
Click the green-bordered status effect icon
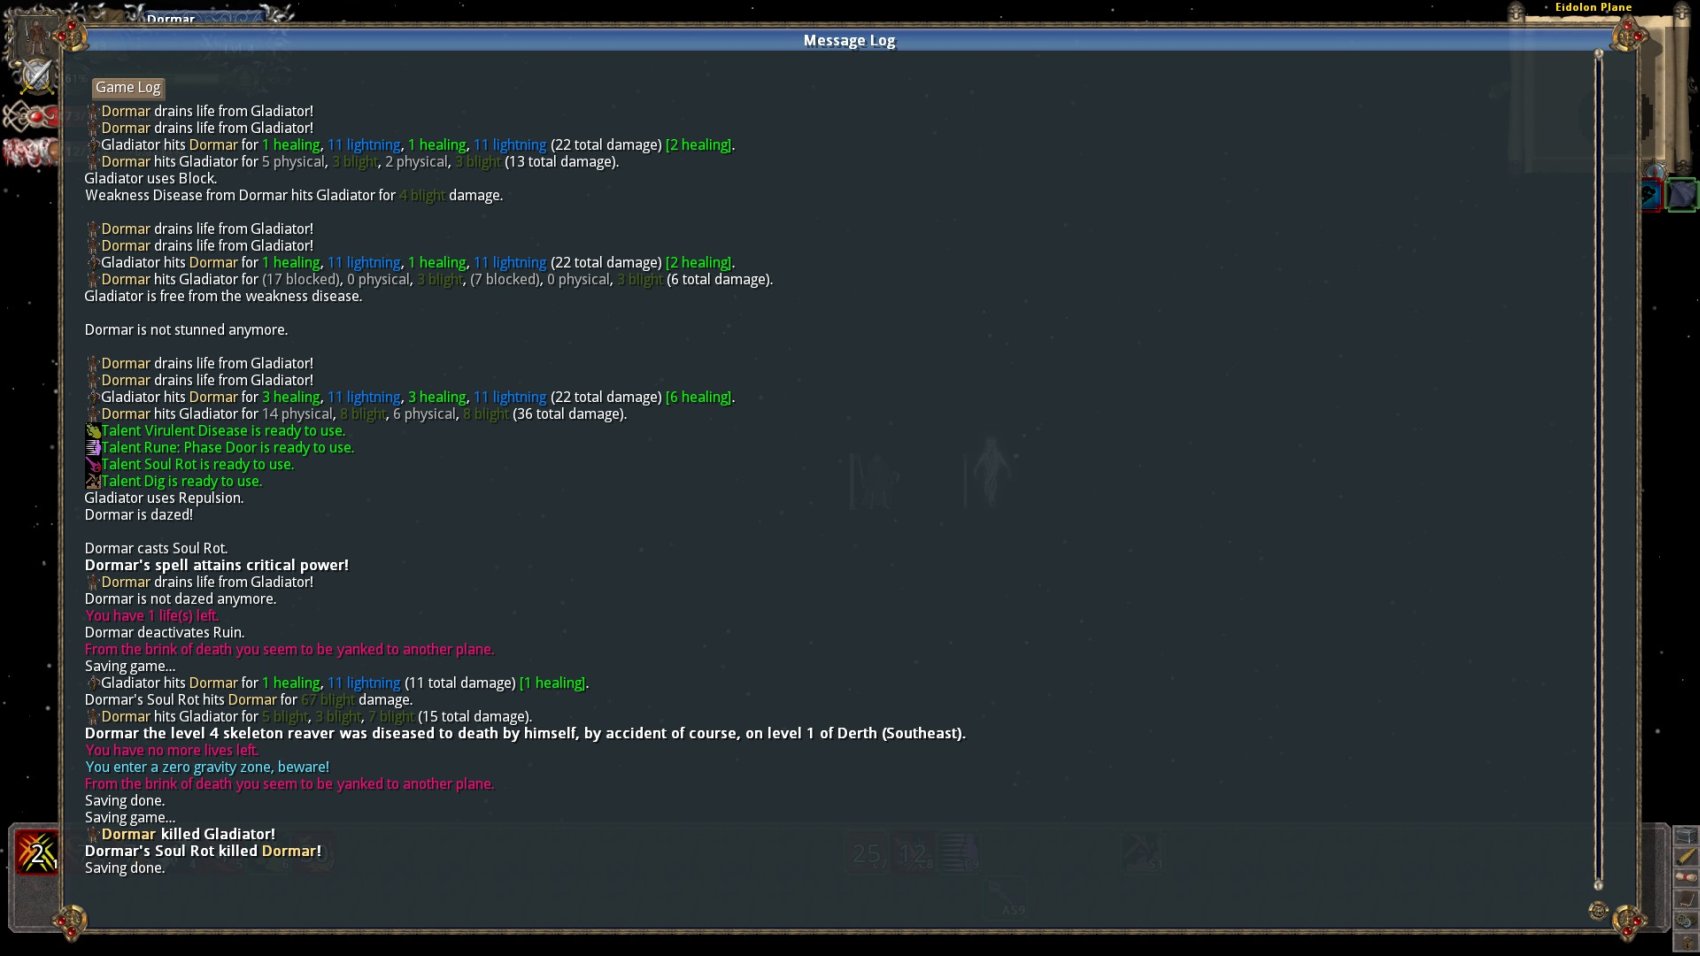pos(1682,194)
